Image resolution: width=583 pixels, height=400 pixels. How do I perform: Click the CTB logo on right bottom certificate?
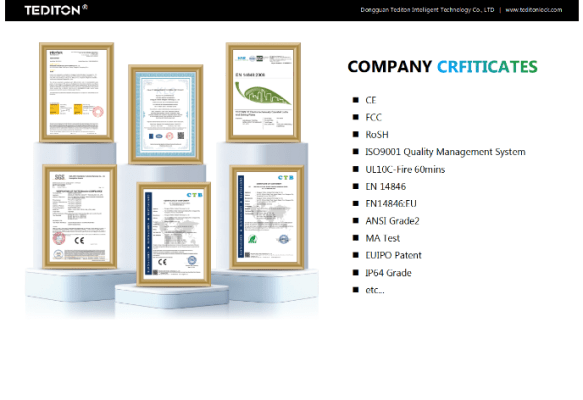(286, 178)
